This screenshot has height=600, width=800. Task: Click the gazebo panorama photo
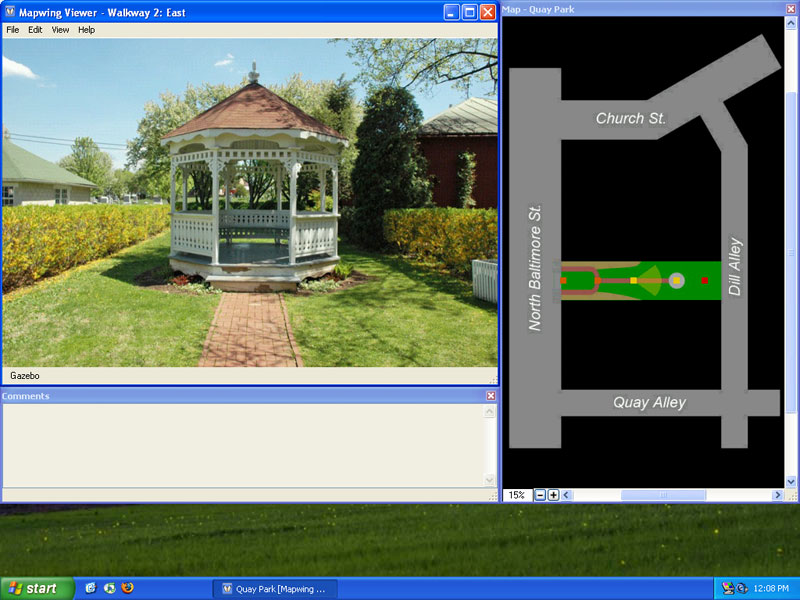tap(250, 203)
